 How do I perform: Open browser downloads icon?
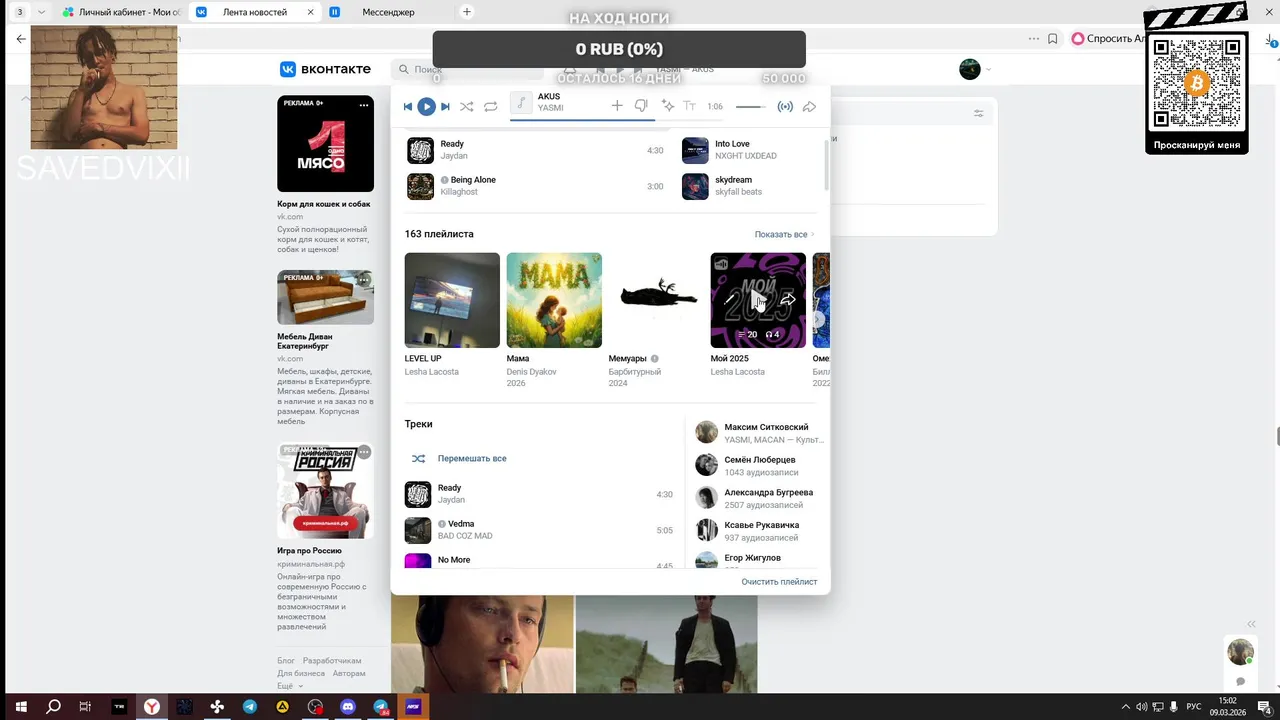point(1271,40)
